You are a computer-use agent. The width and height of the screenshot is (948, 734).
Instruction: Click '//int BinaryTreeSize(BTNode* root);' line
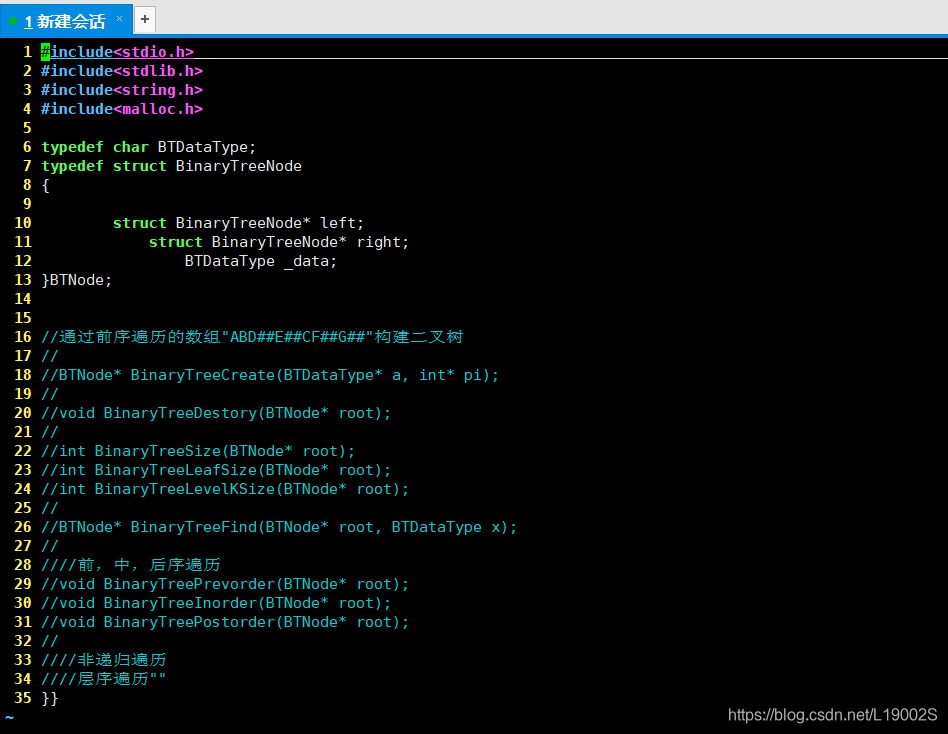(198, 451)
